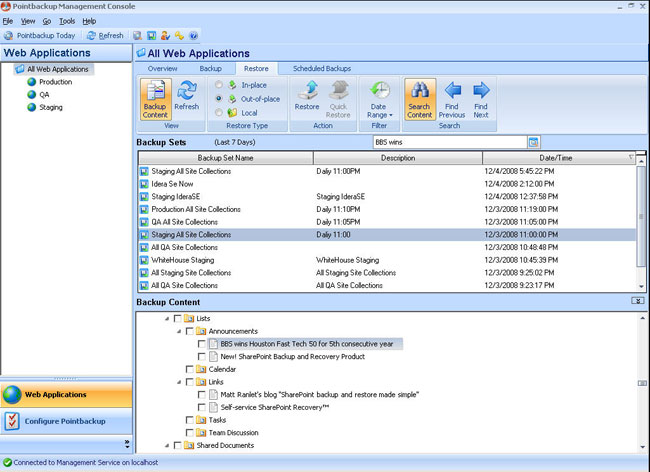Image resolution: width=650 pixels, height=472 pixels.
Task: Open the Tools menu
Action: pyautogui.click(x=67, y=21)
